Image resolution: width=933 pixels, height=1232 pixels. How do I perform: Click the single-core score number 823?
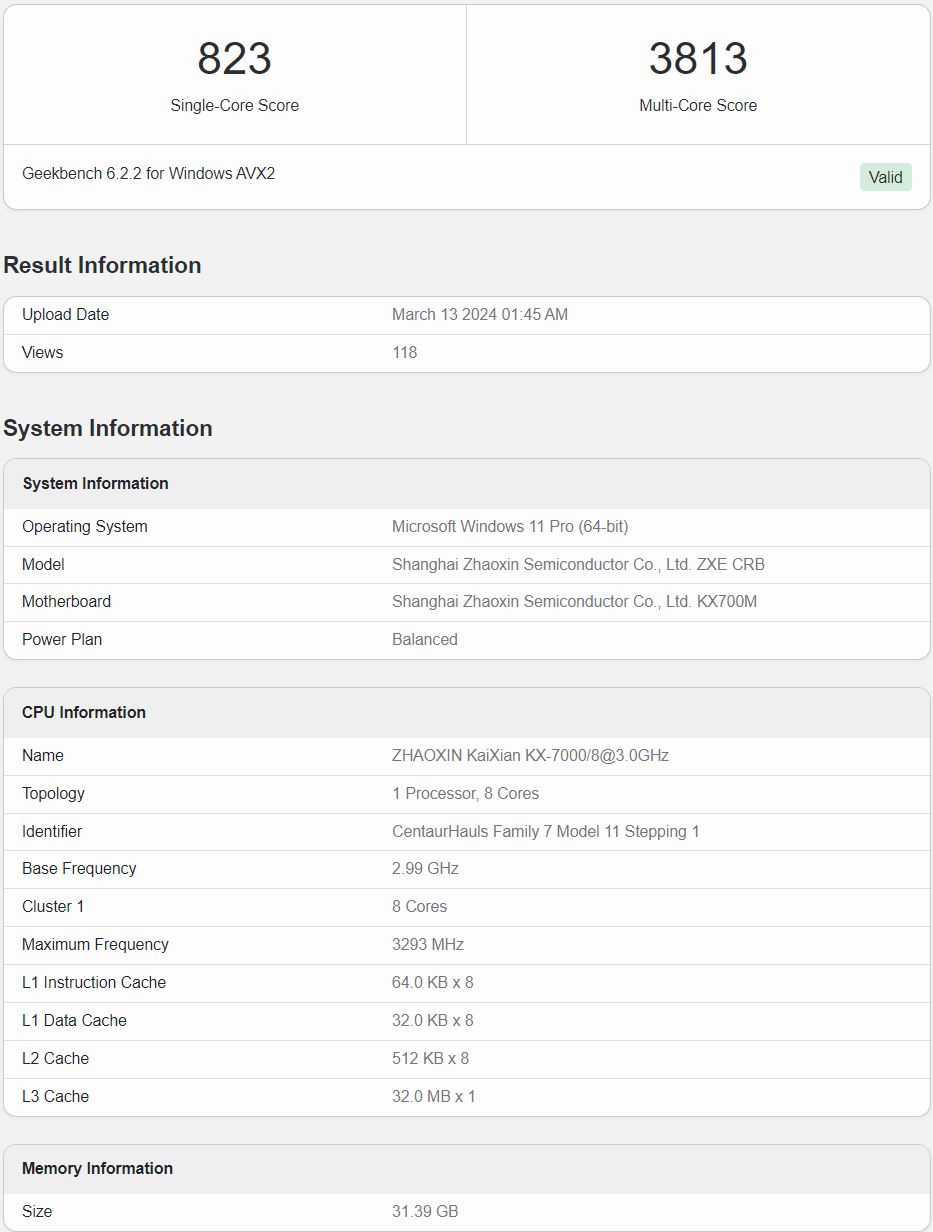[234, 59]
